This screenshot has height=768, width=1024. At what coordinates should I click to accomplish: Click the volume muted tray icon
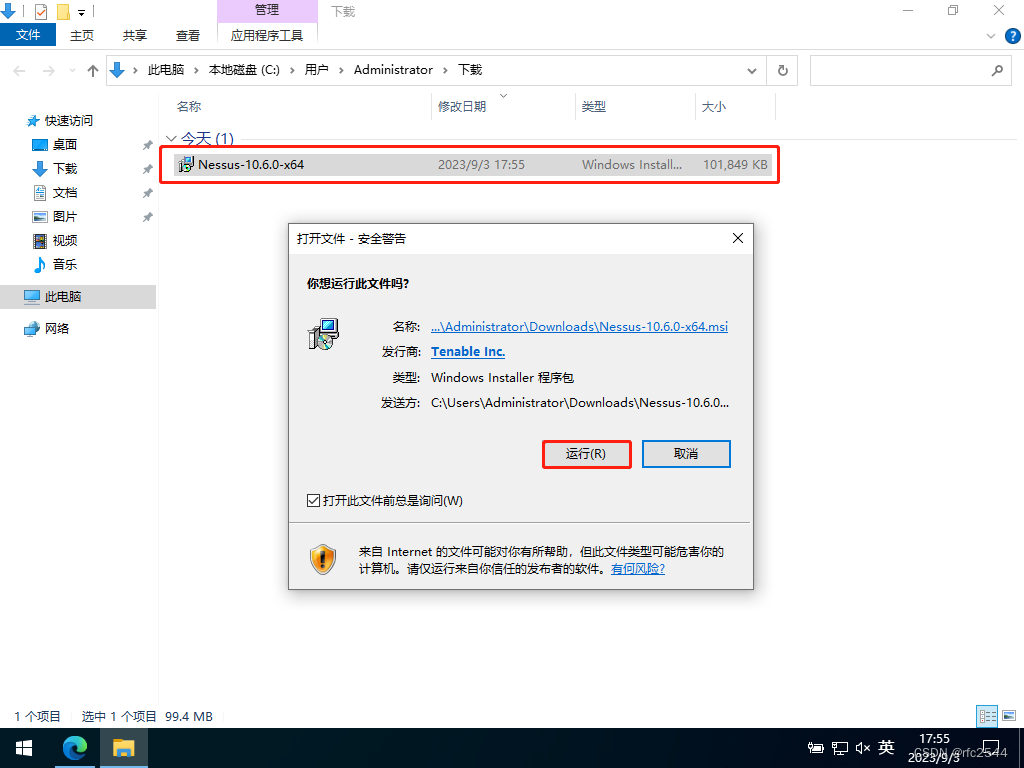pos(863,748)
